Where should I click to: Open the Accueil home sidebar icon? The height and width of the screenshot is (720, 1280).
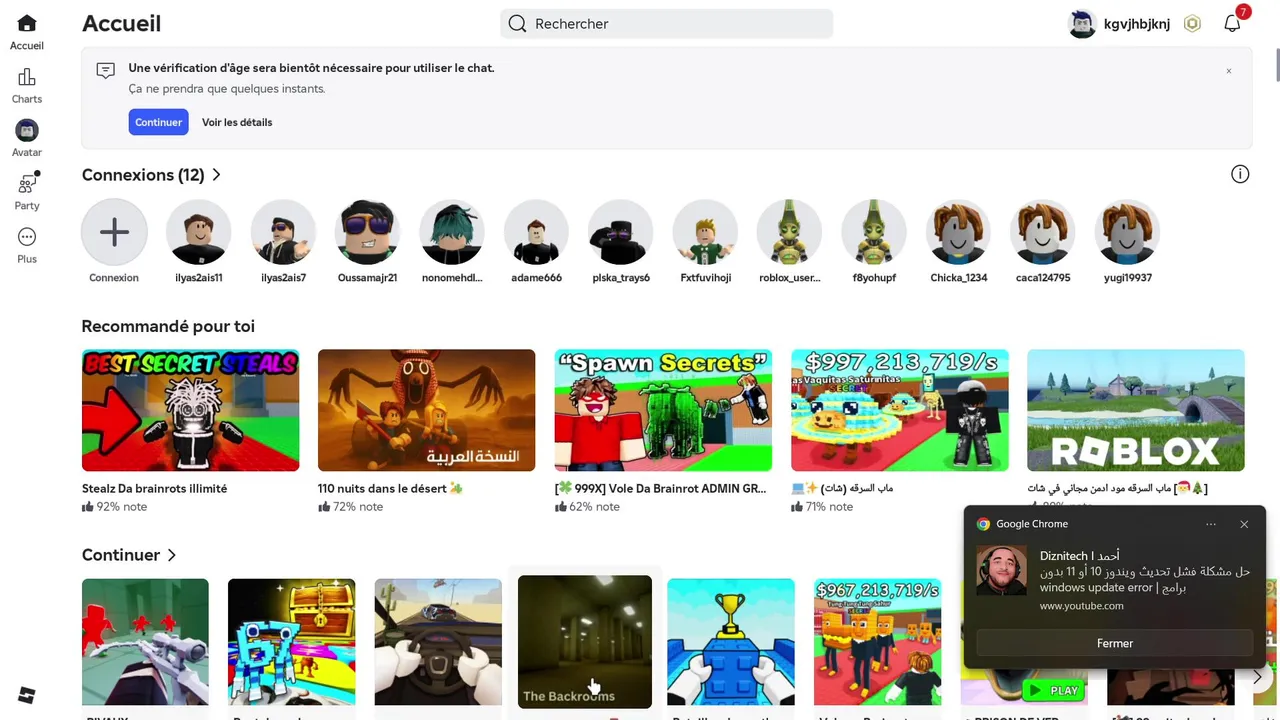[27, 24]
